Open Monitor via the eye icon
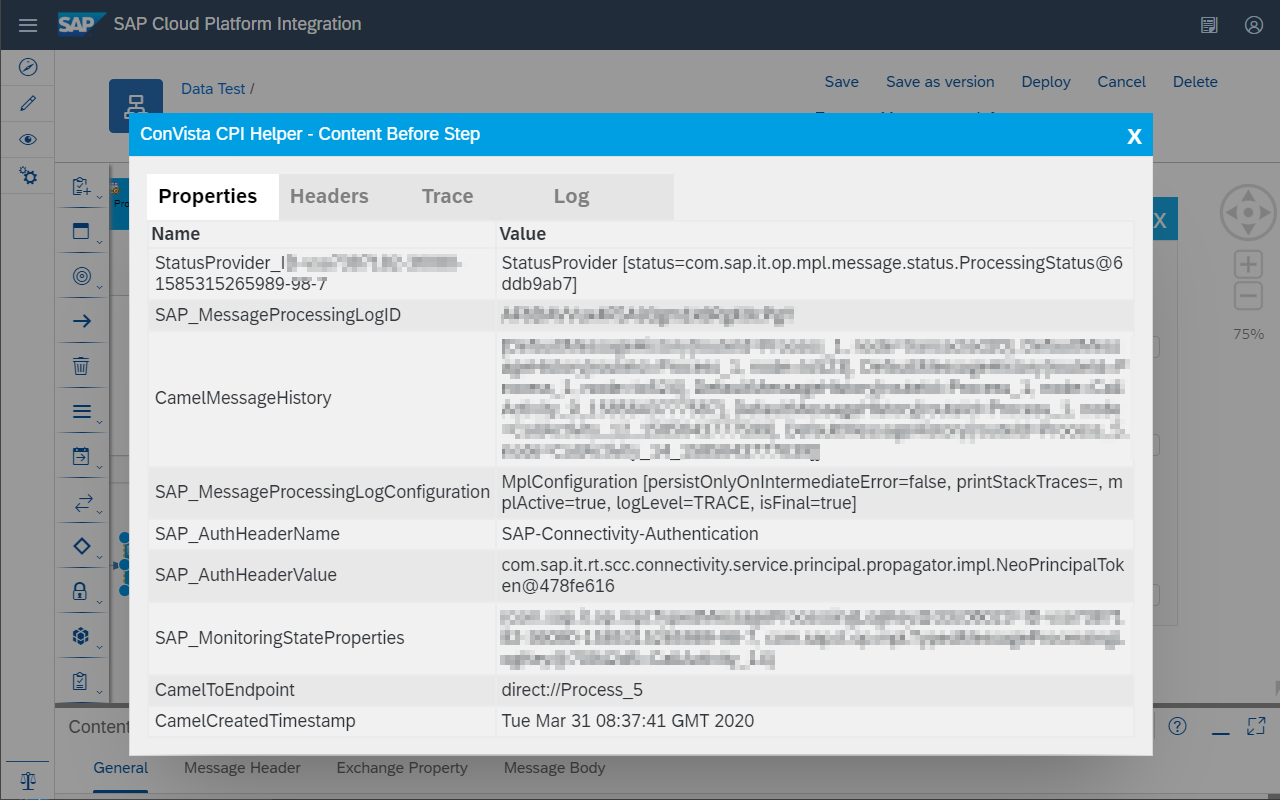1280x800 pixels. click(x=28, y=140)
